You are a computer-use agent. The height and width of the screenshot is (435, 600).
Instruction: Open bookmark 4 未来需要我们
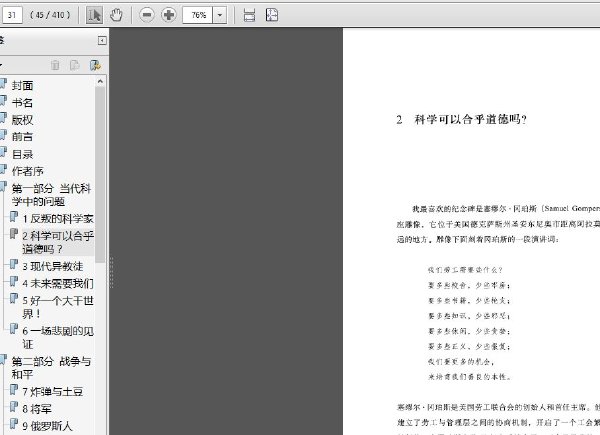tap(58, 283)
